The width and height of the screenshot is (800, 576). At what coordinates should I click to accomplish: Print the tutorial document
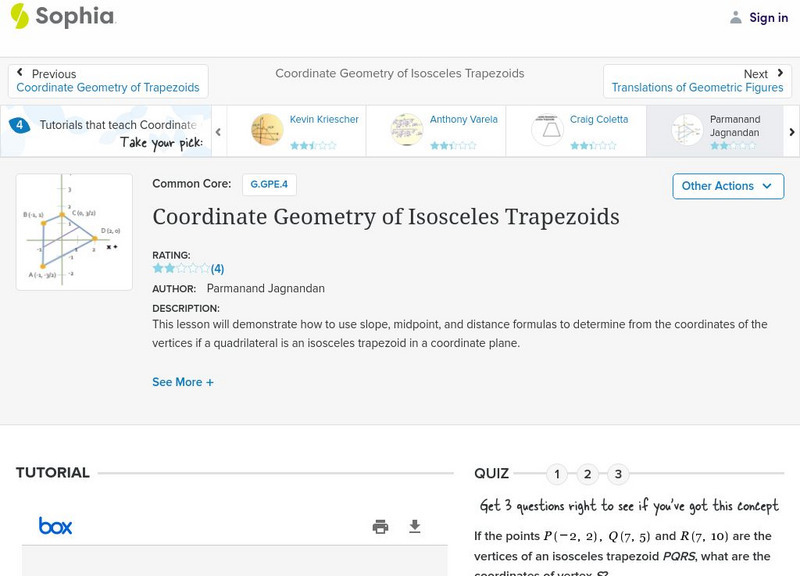click(380, 526)
